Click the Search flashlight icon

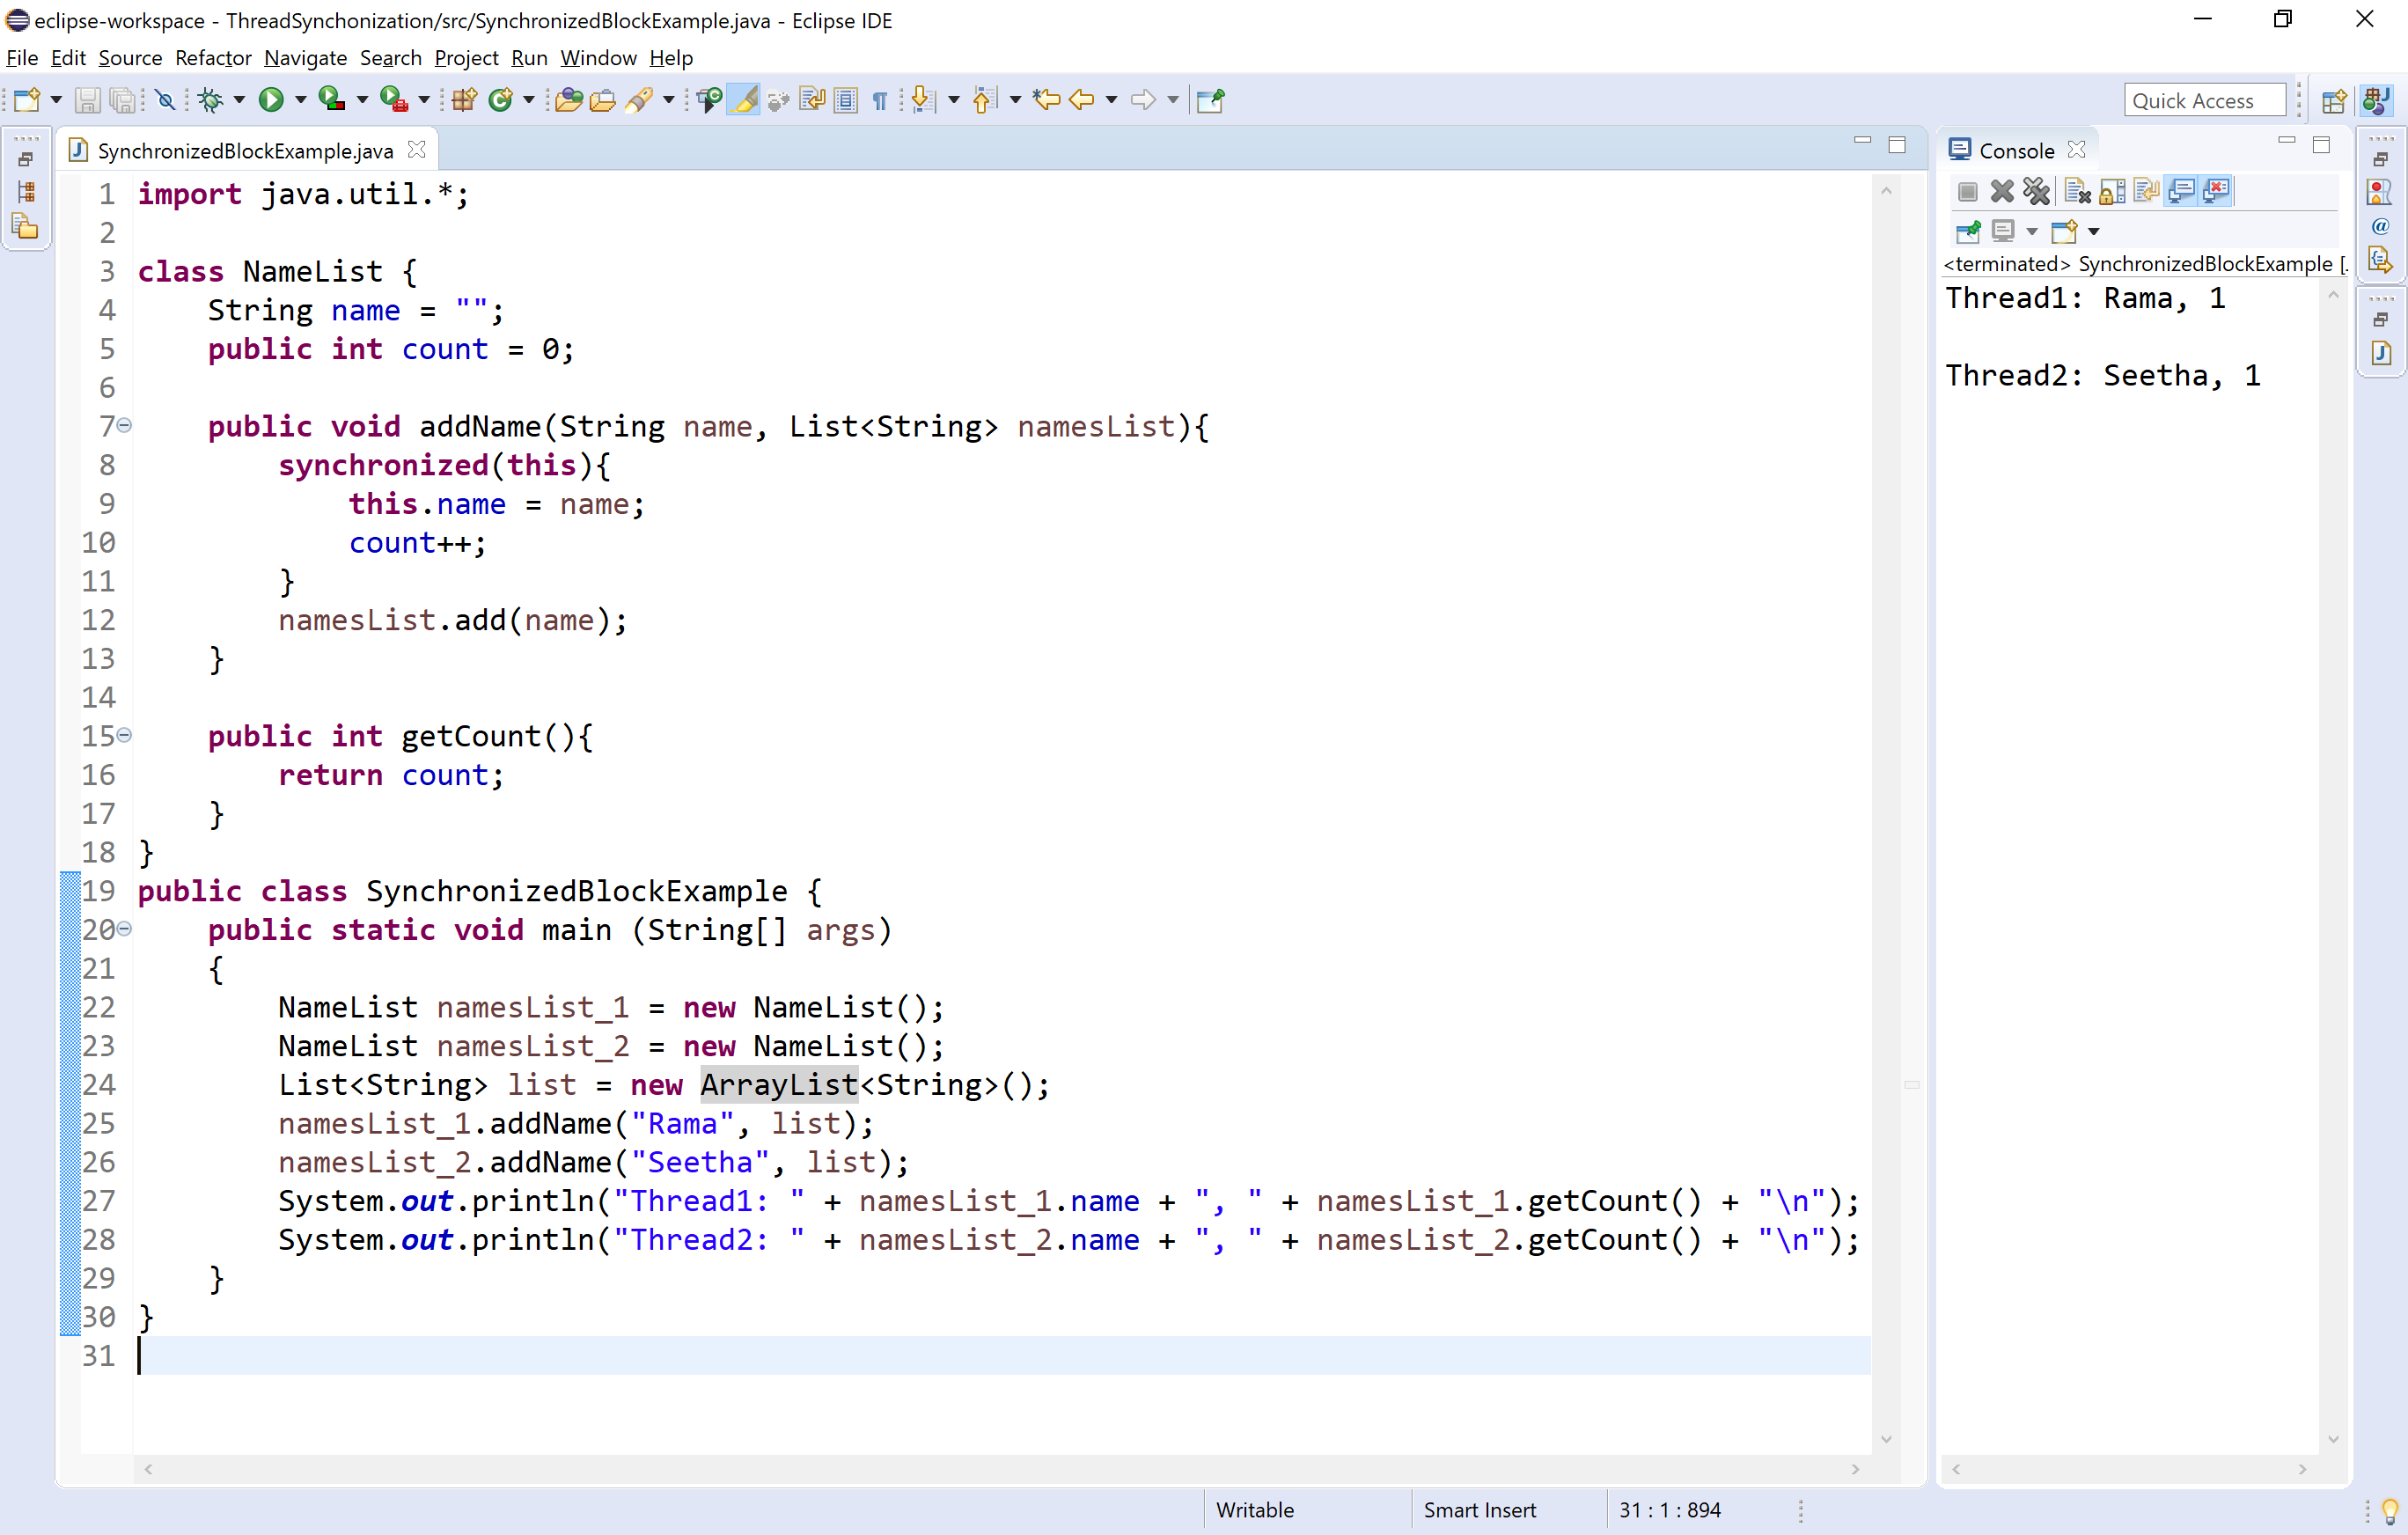639,100
